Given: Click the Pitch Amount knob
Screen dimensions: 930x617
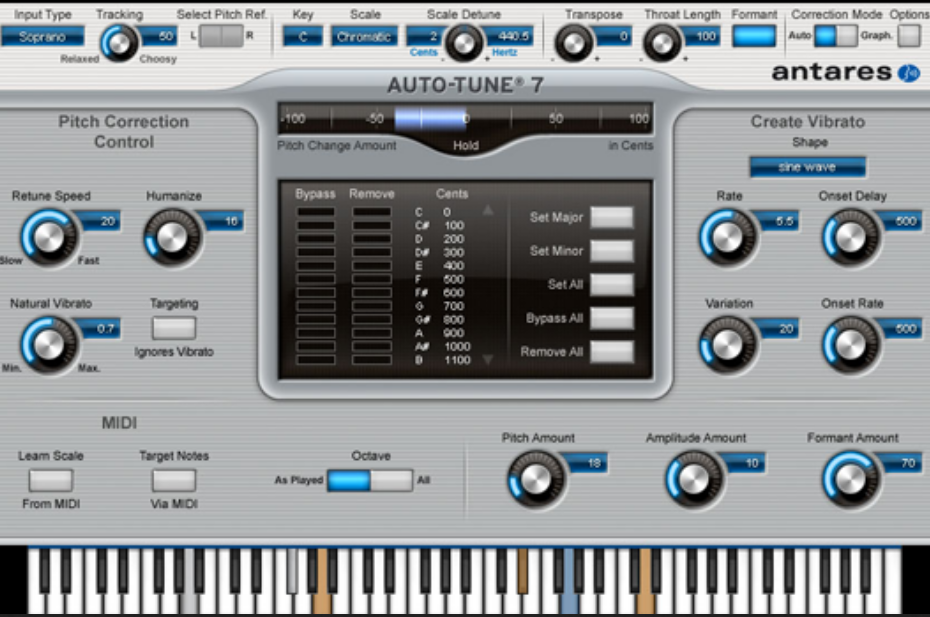Looking at the screenshot, I should click(536, 479).
